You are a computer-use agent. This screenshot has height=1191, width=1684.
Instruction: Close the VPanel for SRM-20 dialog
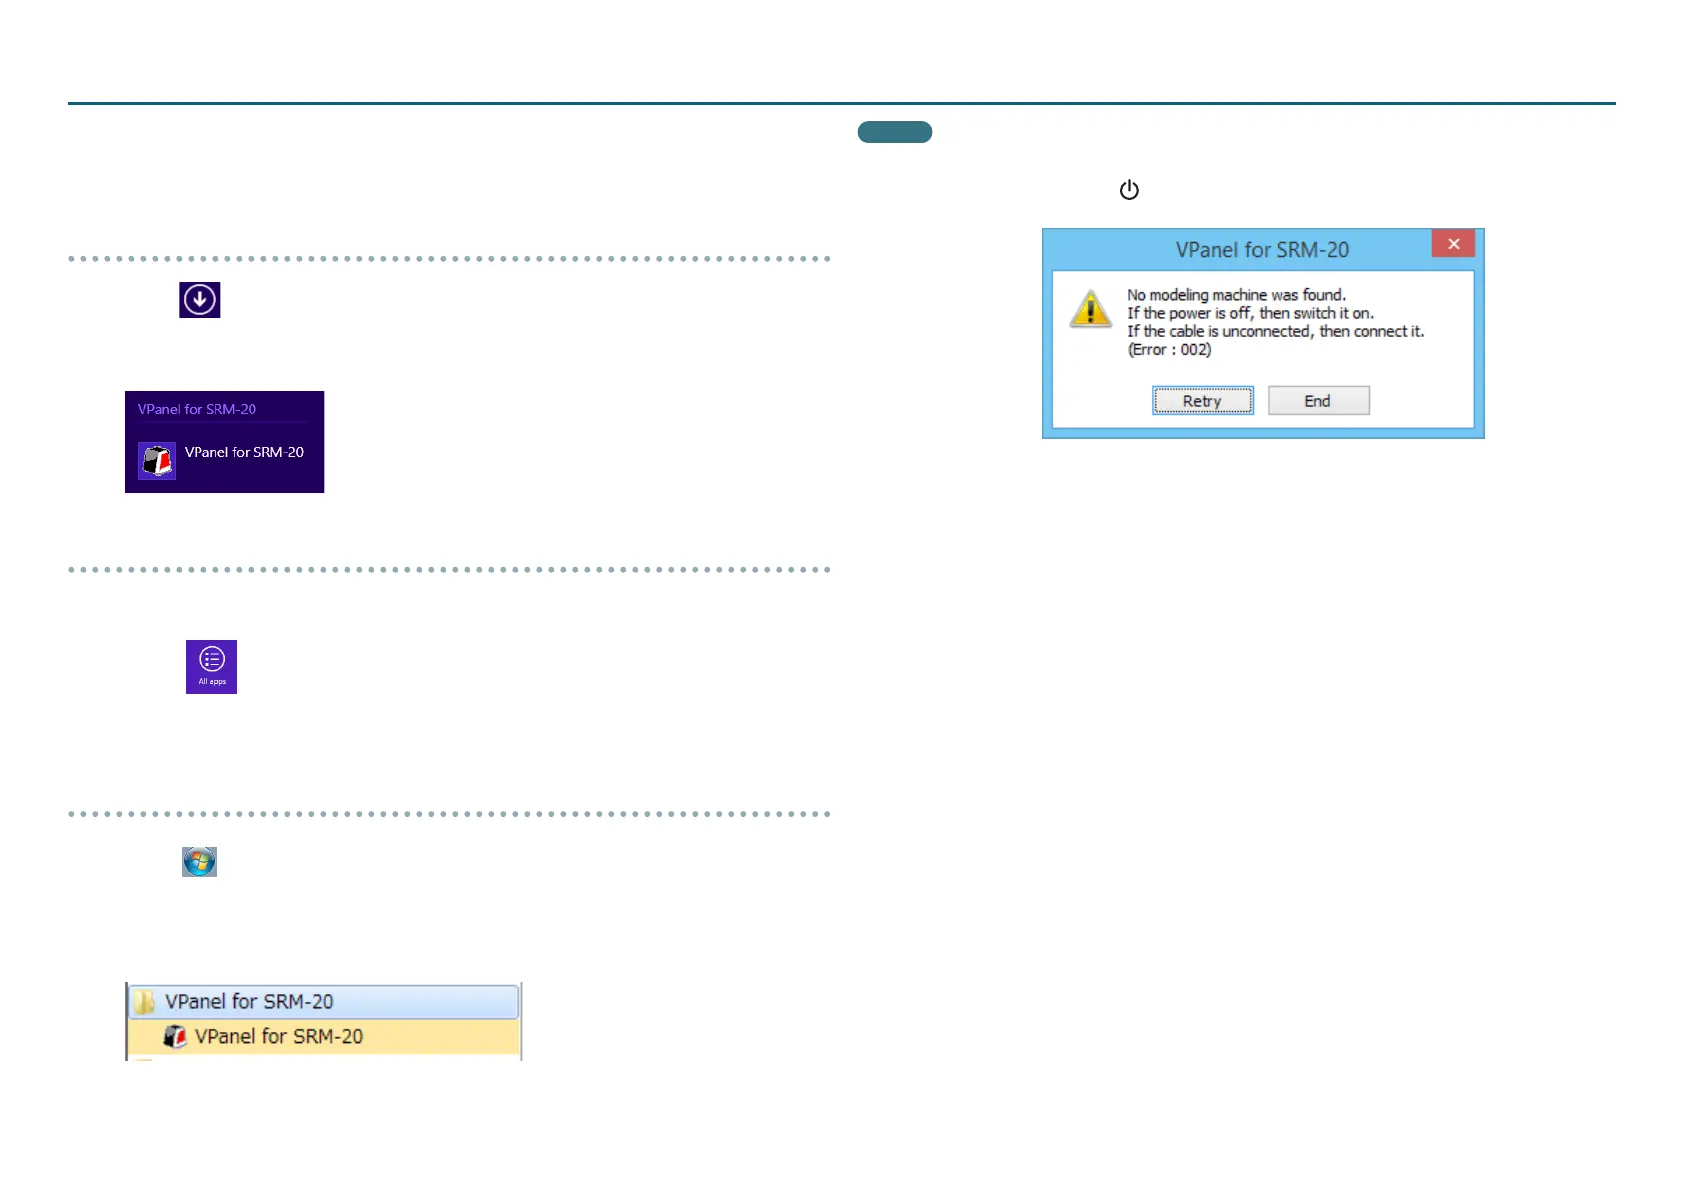click(x=1453, y=243)
